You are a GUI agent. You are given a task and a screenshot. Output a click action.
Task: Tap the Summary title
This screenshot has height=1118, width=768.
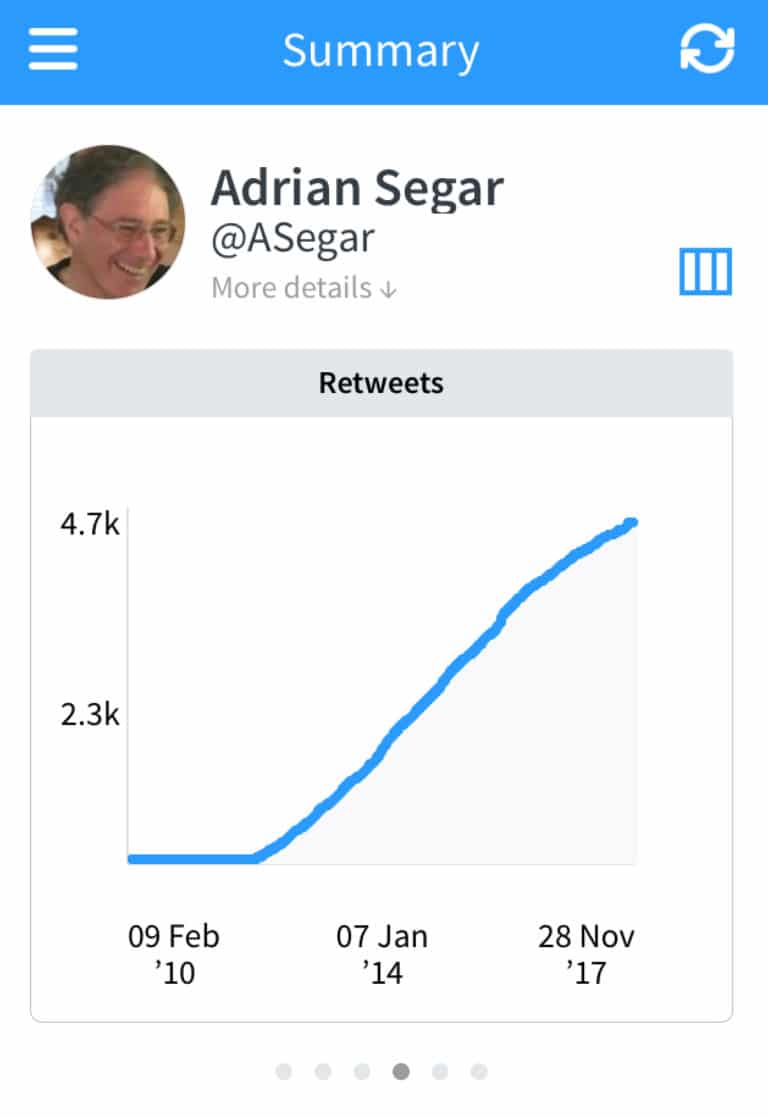point(381,51)
